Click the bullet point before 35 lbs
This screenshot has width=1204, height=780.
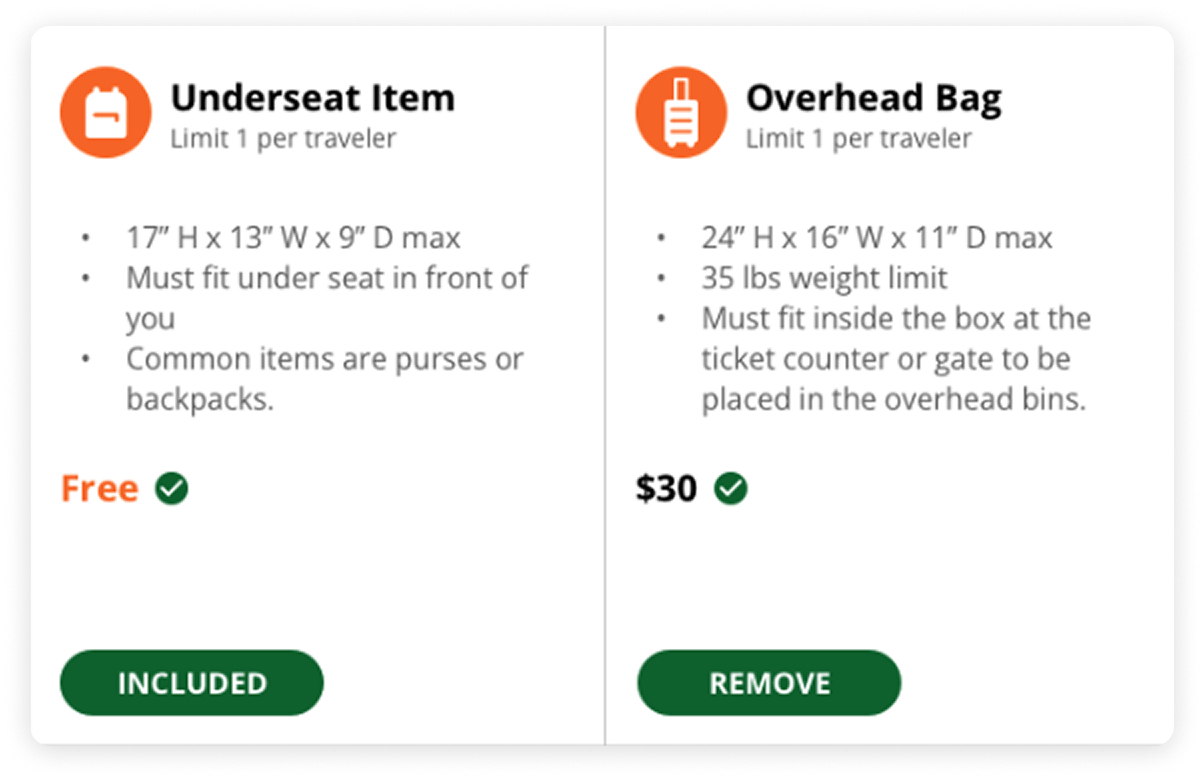[661, 278]
